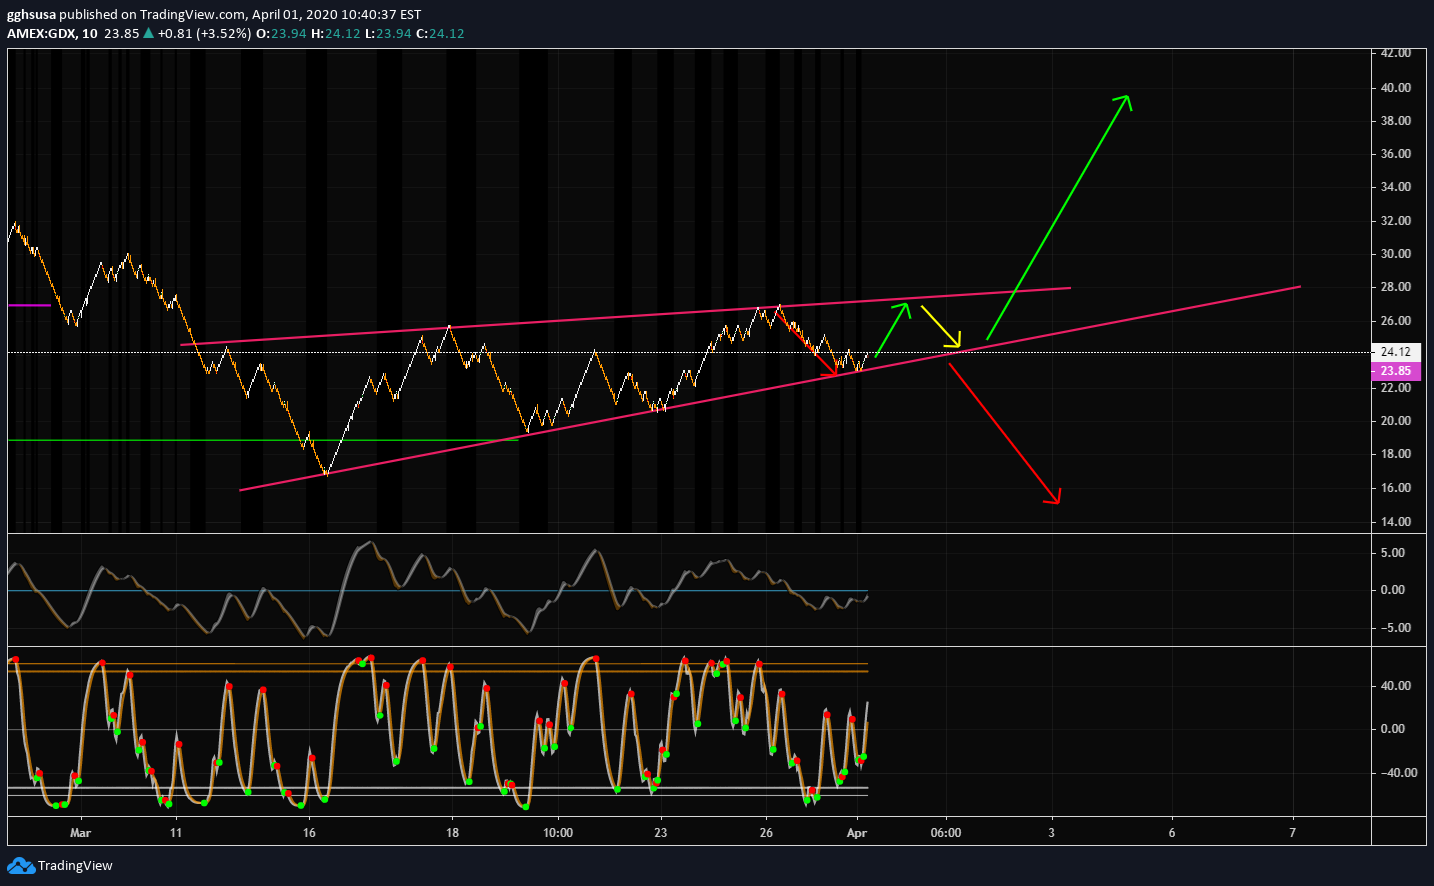
Task: Click the 28.00 price axis label
Action: point(1396,287)
